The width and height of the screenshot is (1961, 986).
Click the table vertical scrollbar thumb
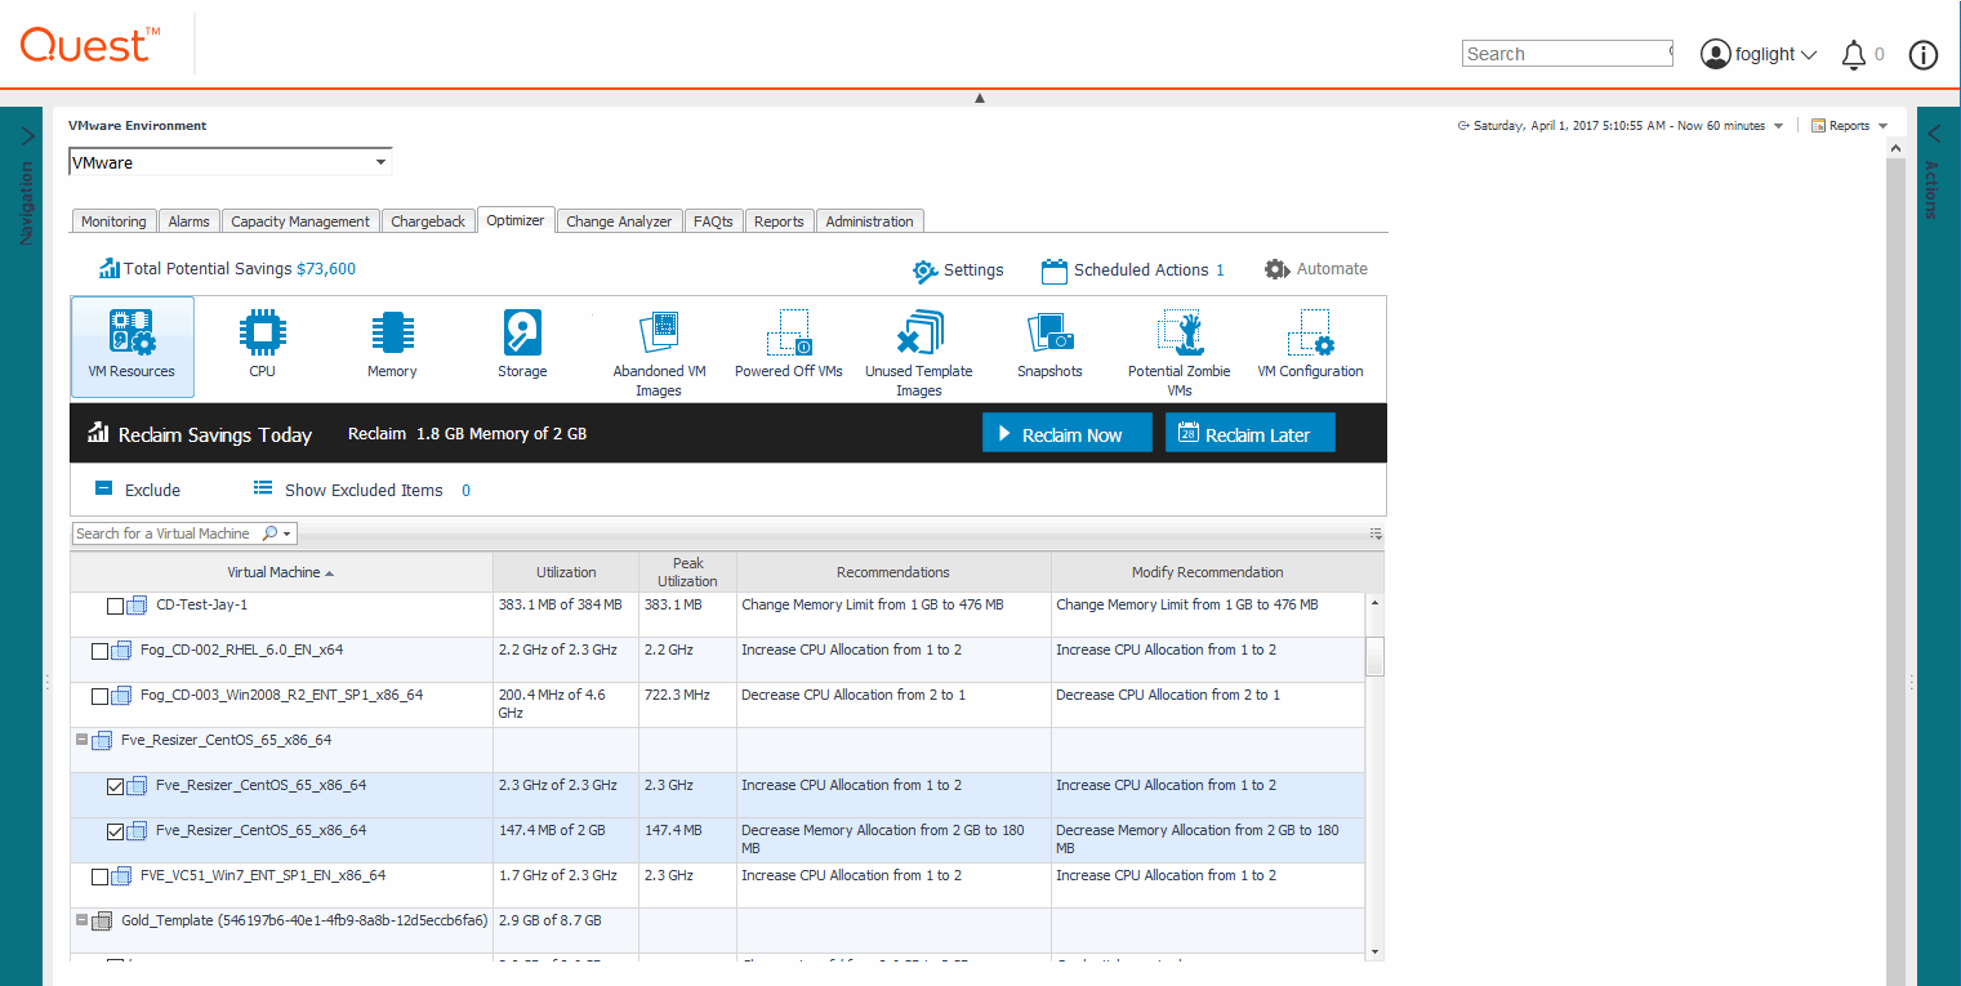click(x=1375, y=657)
